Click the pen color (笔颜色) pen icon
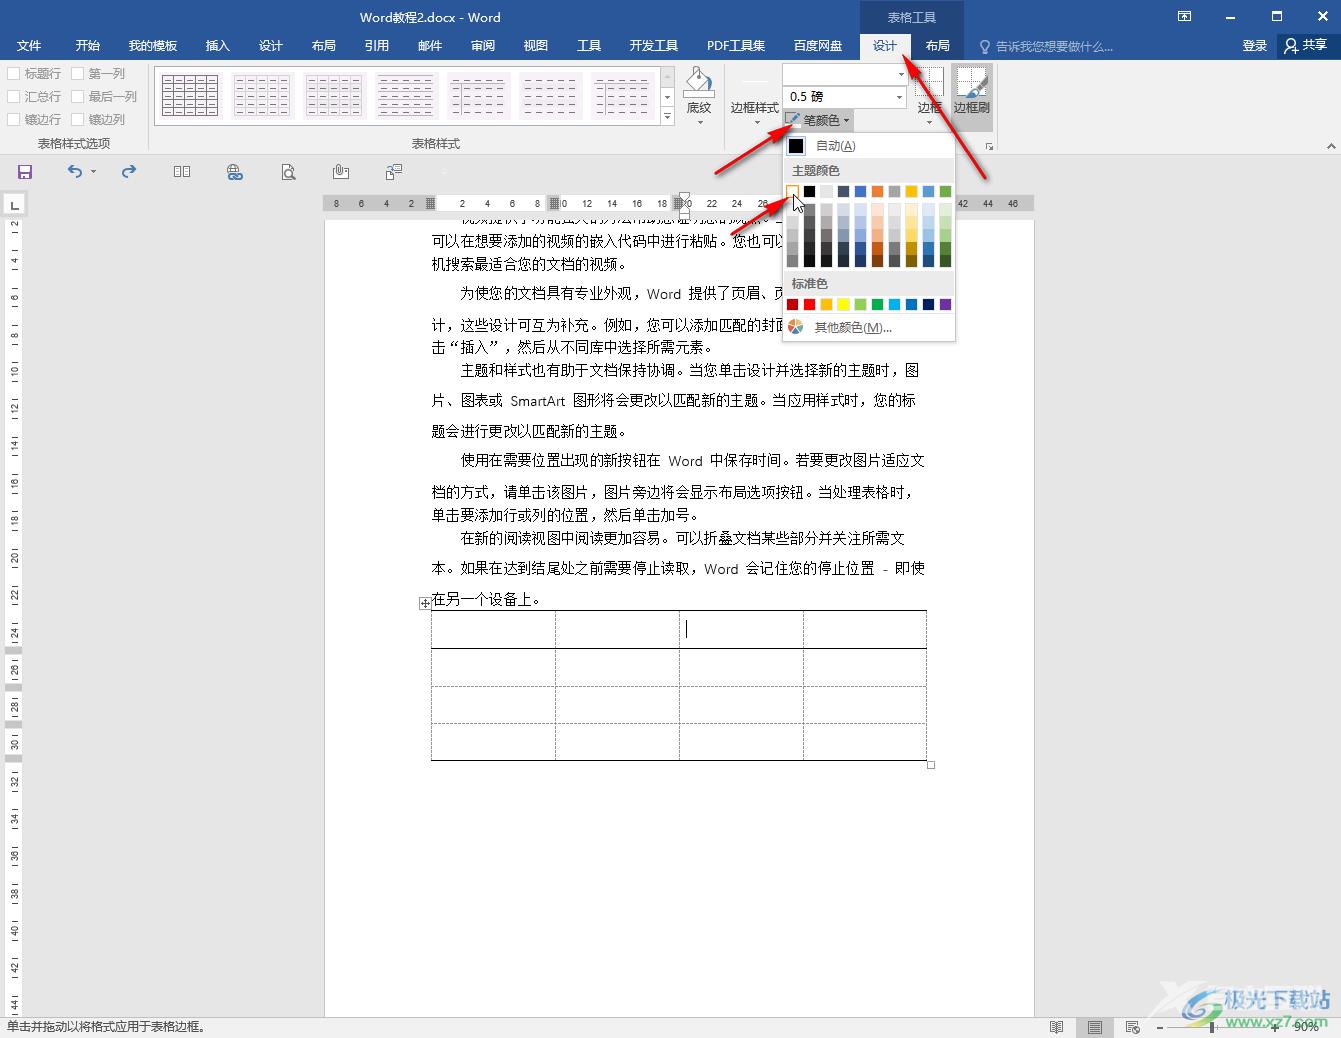This screenshot has height=1038, width=1341. (x=793, y=120)
